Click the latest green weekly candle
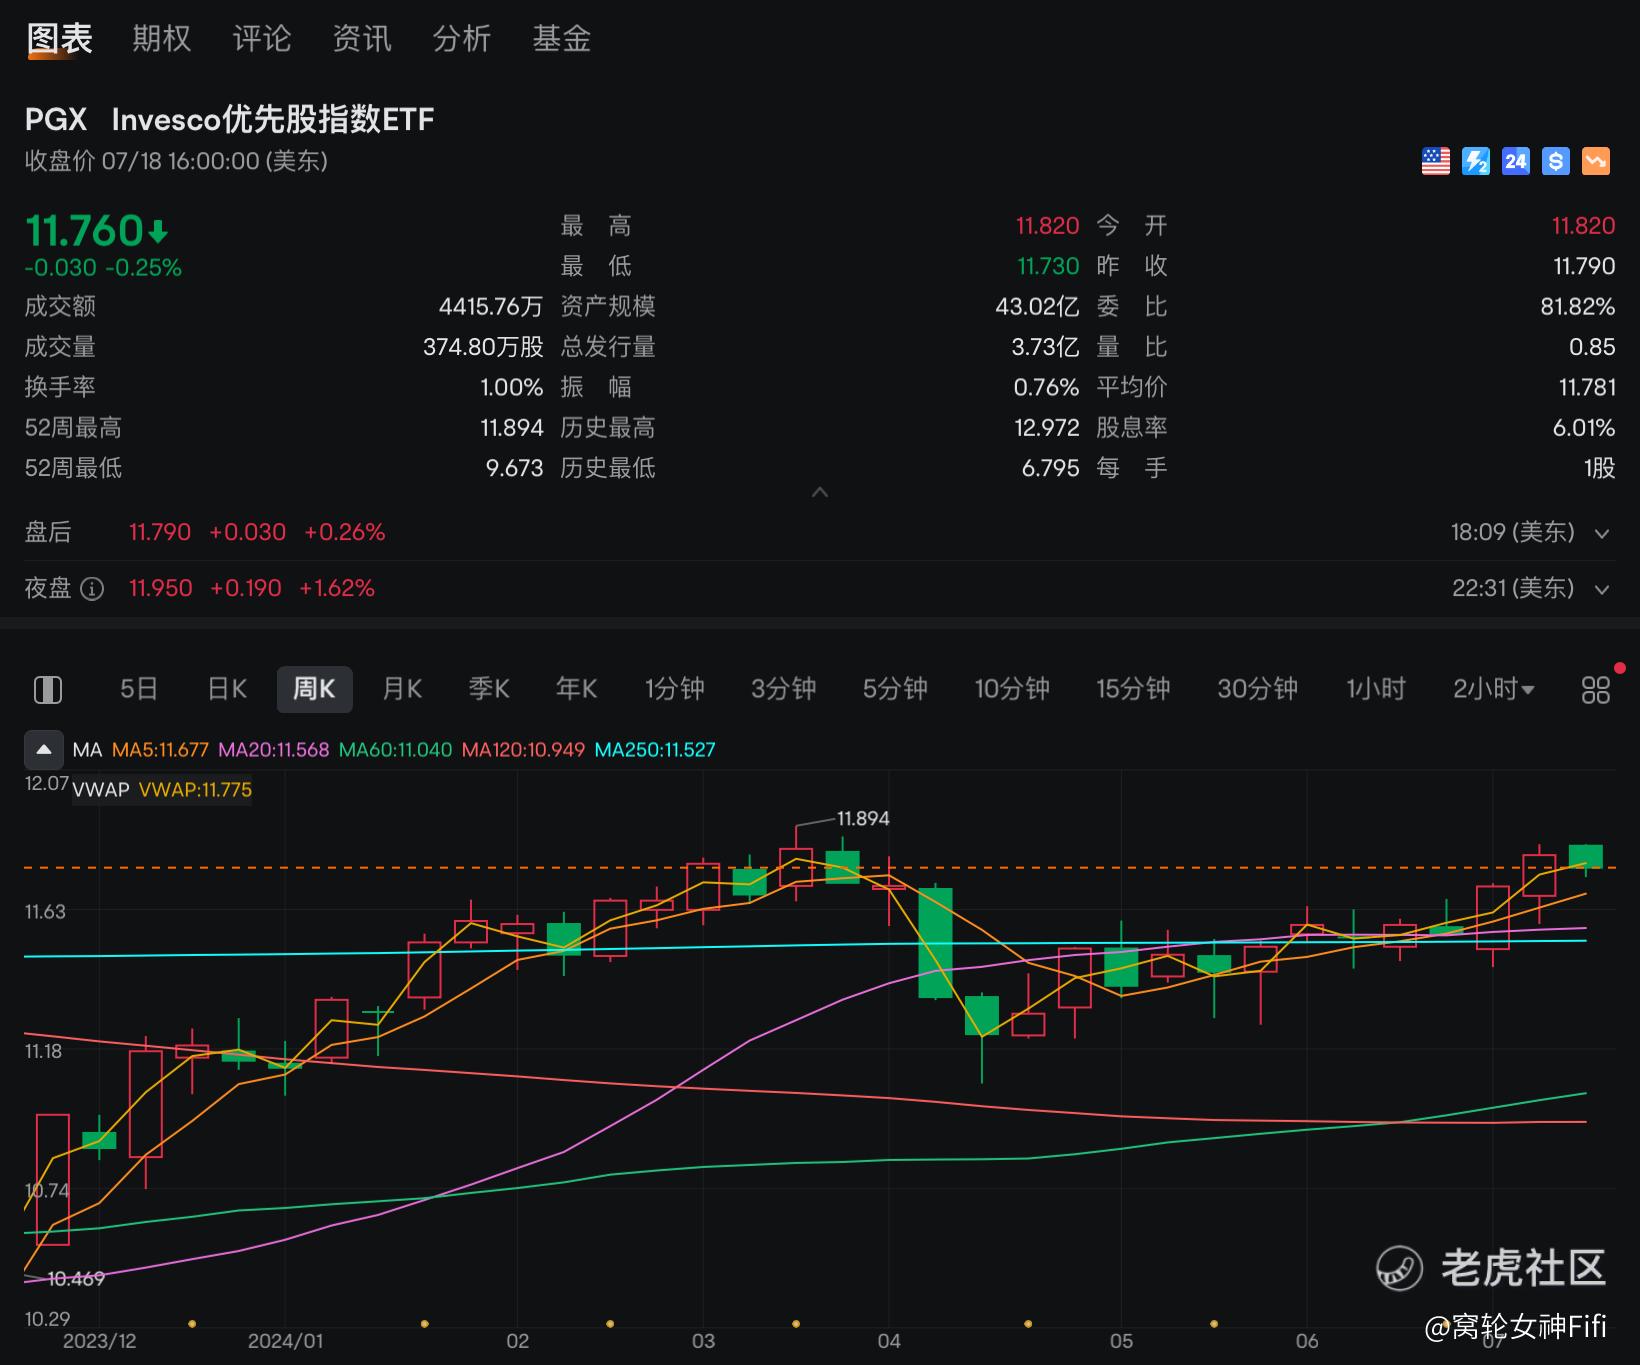 pyautogui.click(x=1586, y=857)
